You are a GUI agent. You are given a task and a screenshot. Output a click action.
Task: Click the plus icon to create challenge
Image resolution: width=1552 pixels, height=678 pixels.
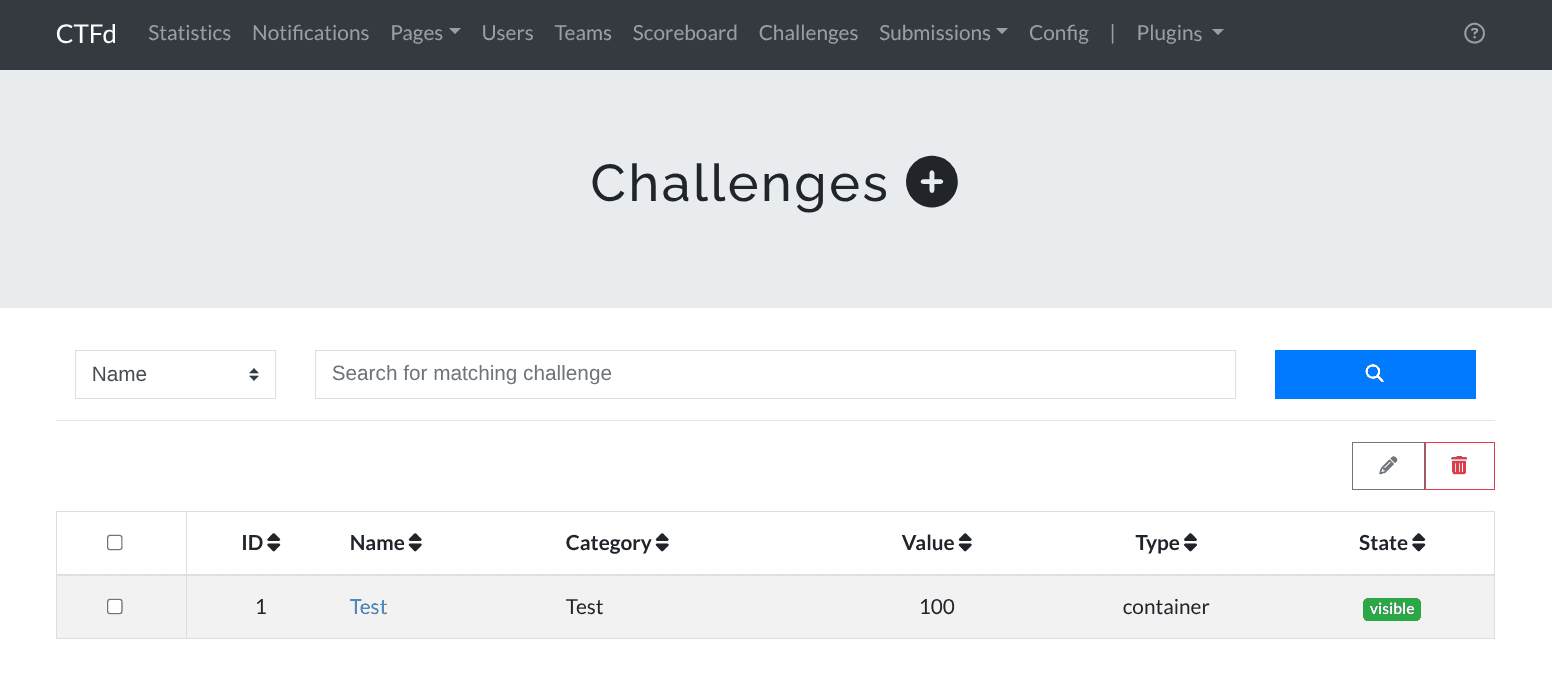coord(931,182)
